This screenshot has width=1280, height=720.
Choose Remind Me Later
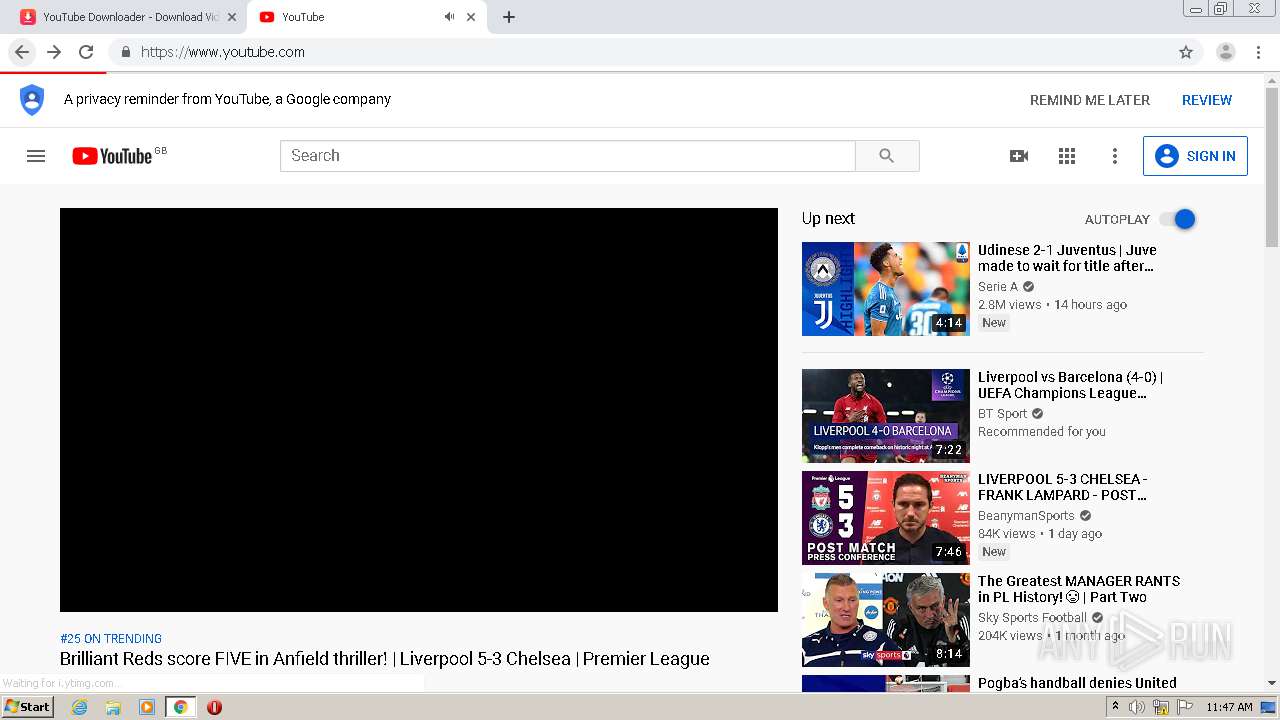click(1090, 100)
